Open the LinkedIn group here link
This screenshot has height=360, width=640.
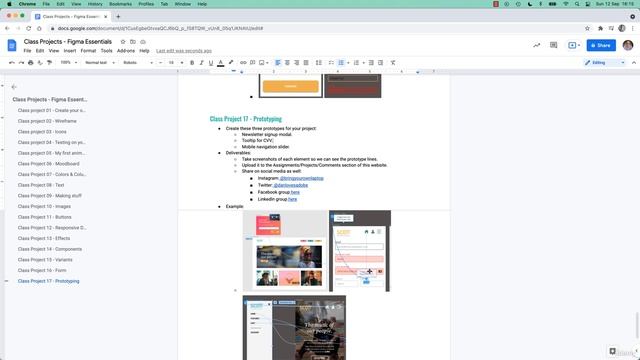[292, 199]
